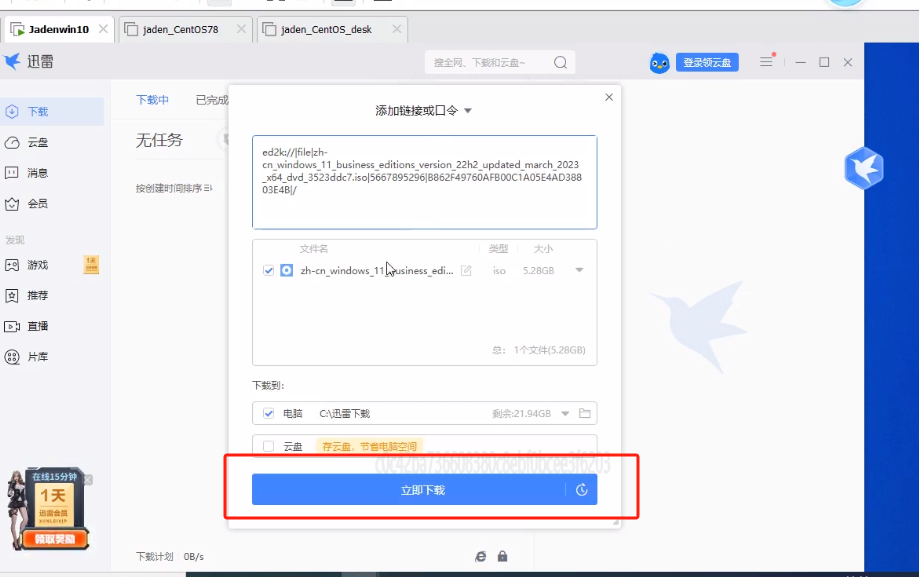
Task: Click the 类型 column header
Action: [x=498, y=249]
